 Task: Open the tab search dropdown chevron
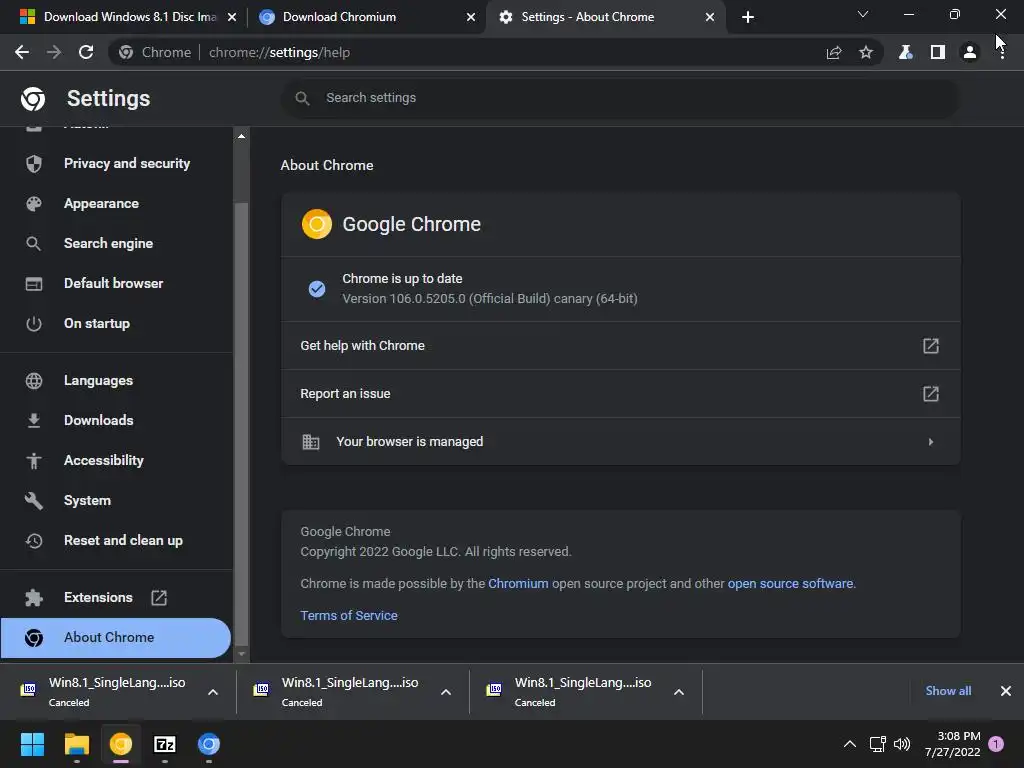click(x=863, y=14)
